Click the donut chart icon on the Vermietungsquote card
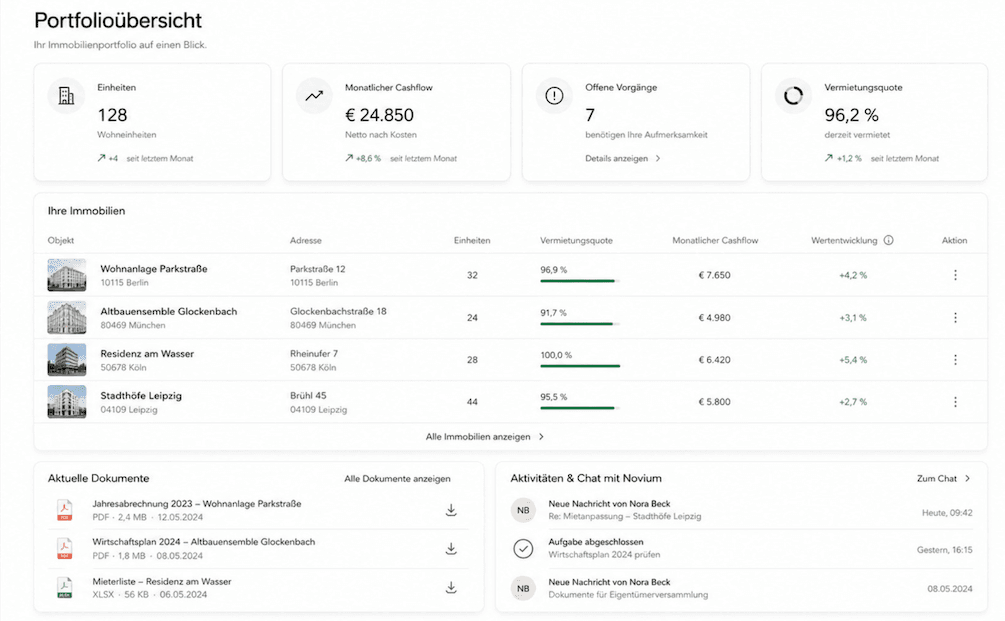Viewport: 1005px width, 621px height. click(x=793, y=96)
